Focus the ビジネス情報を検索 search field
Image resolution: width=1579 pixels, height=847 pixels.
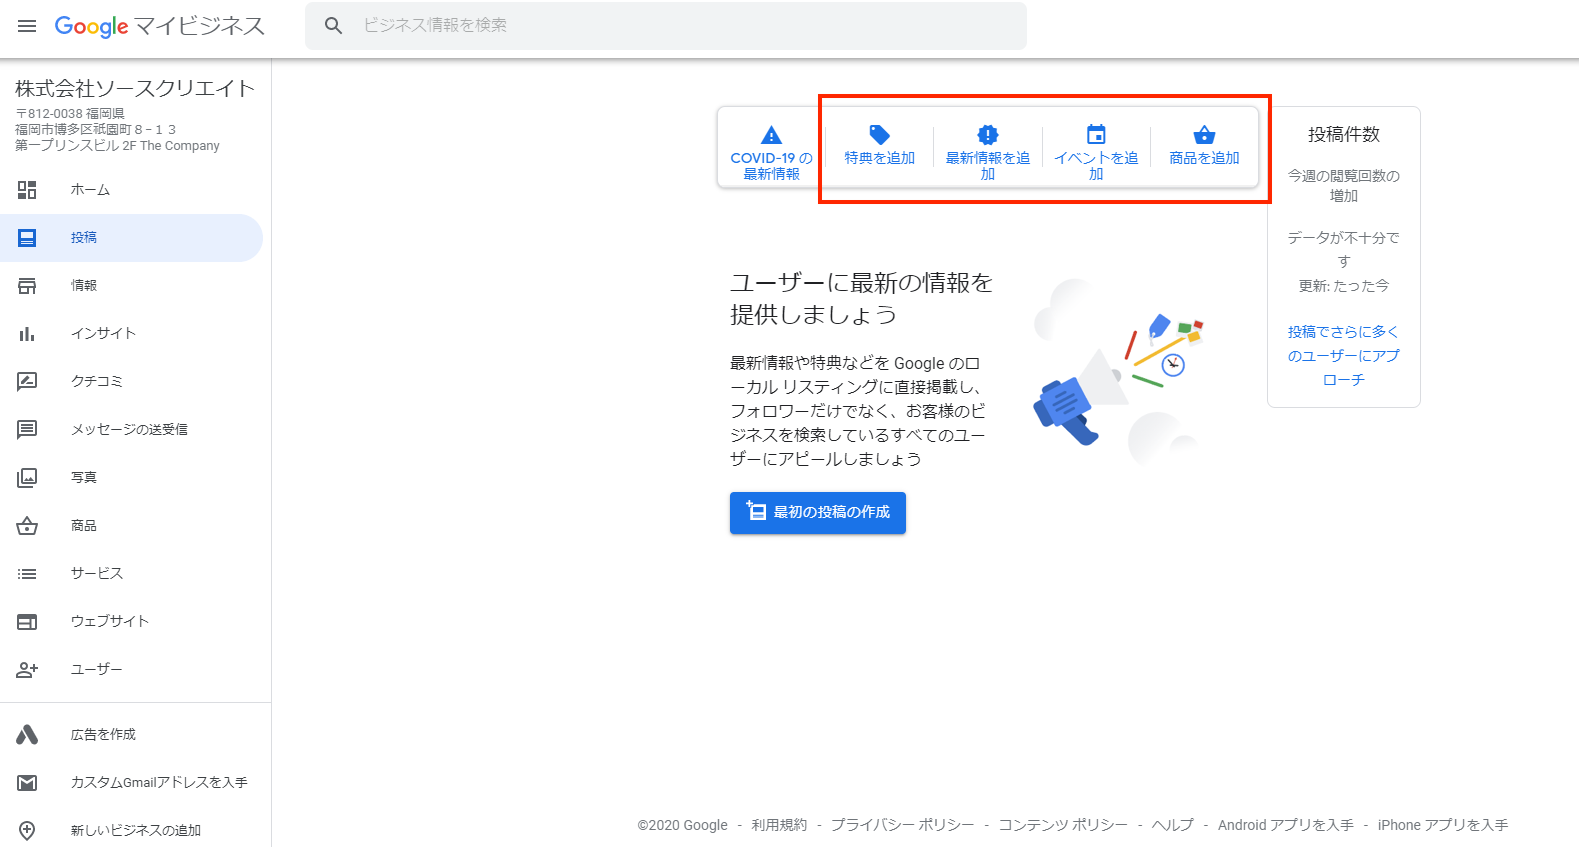666,26
